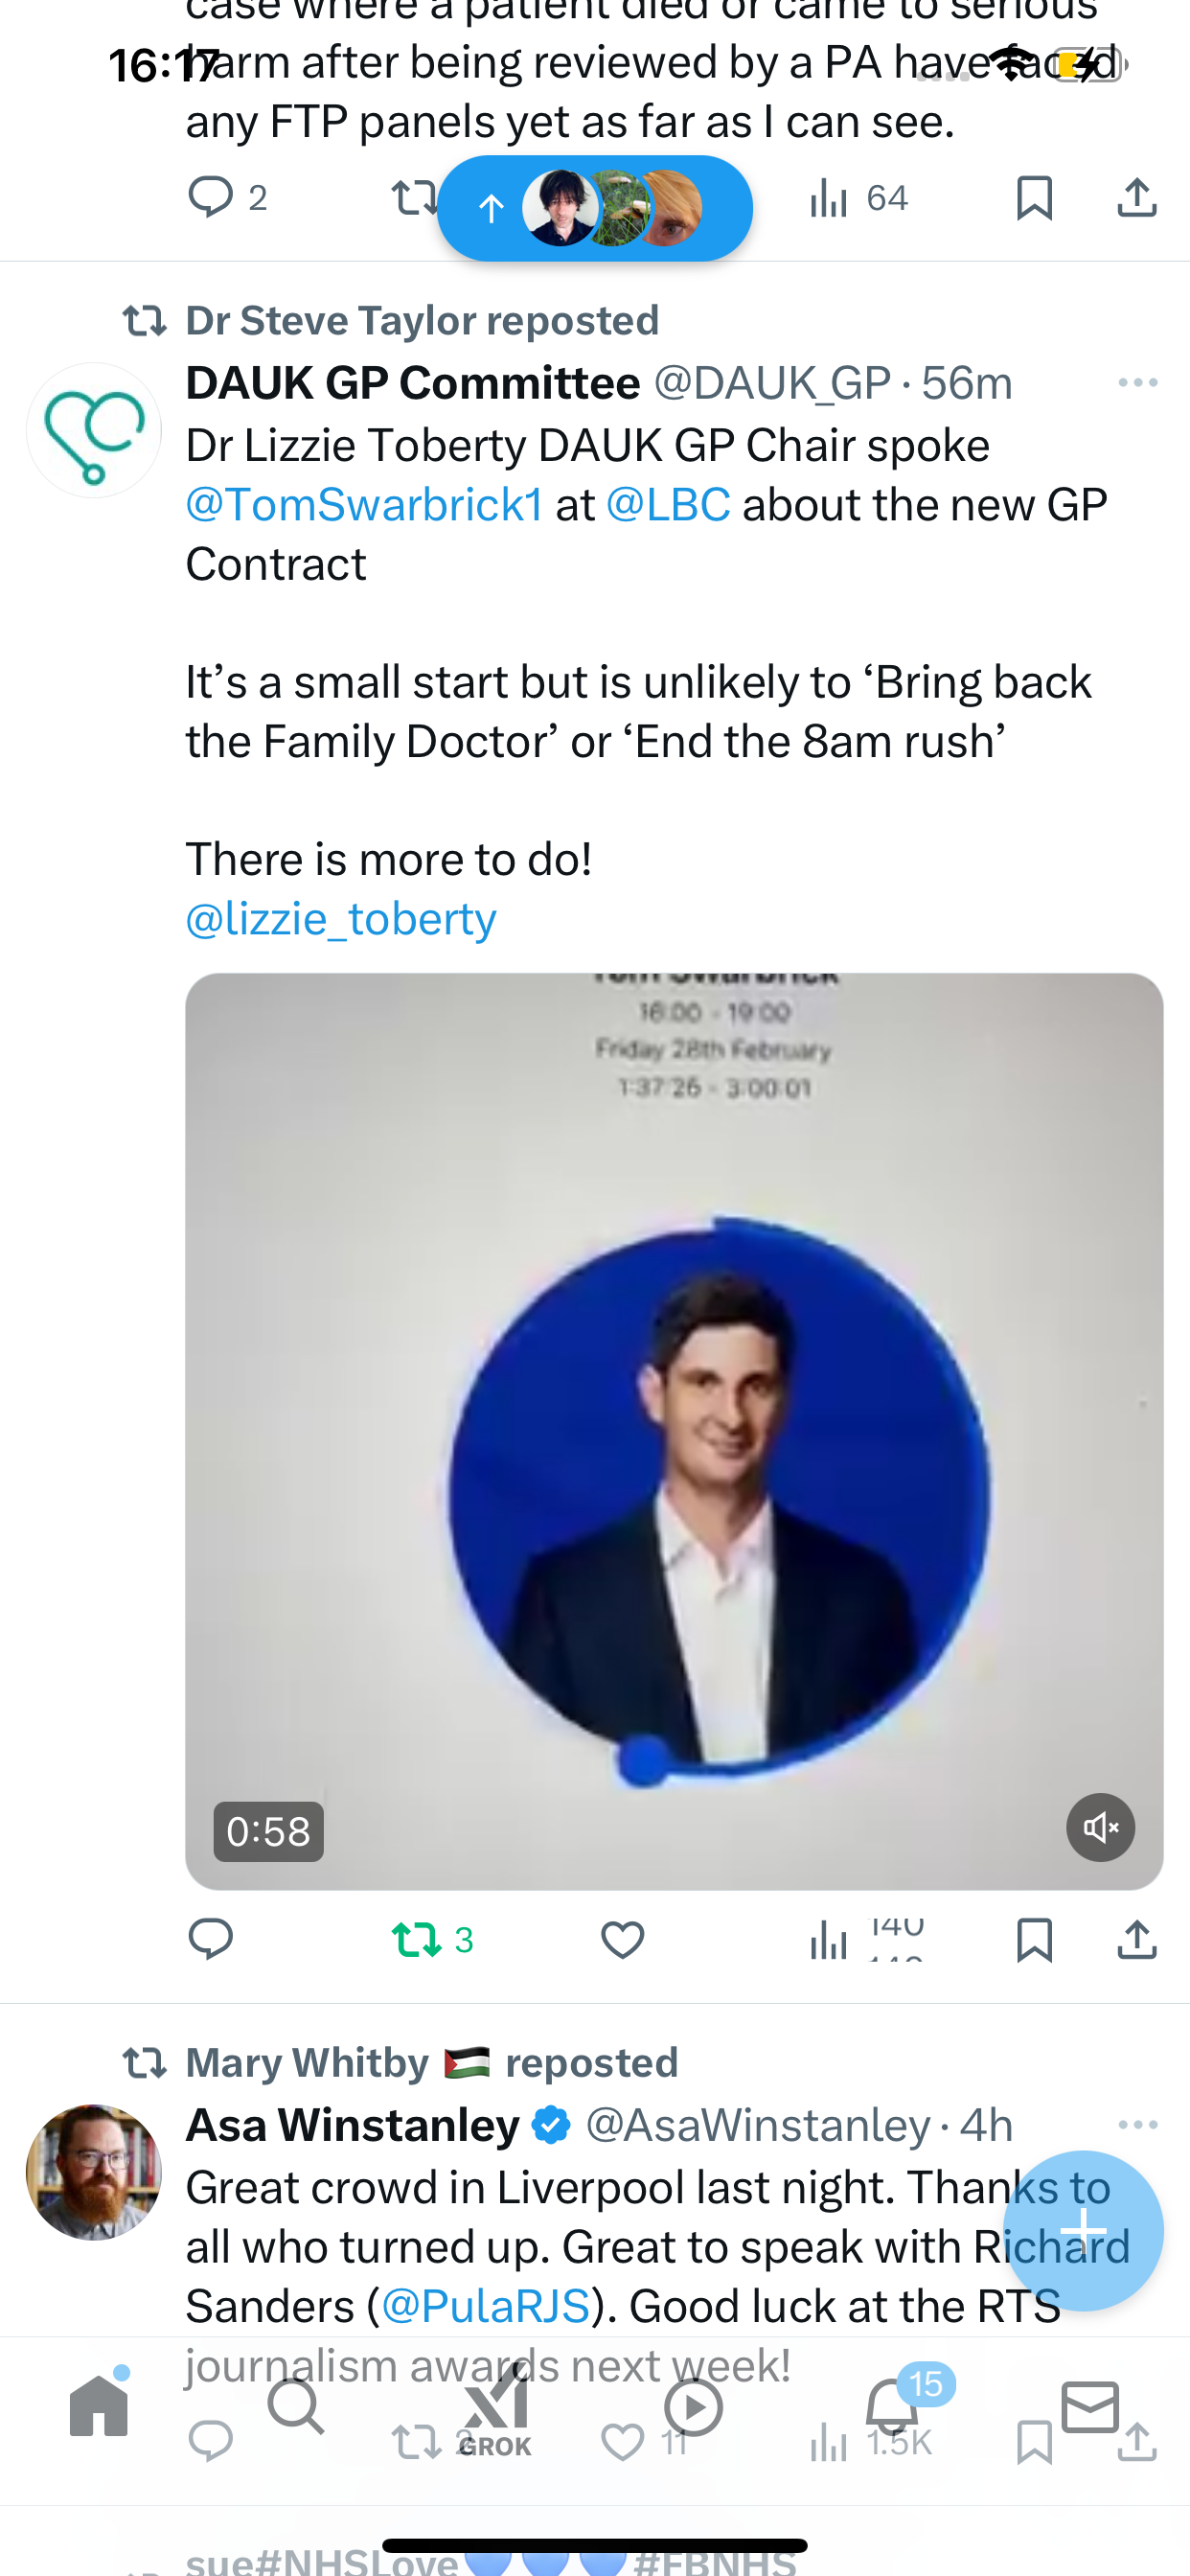Open the @lizzie_toberty mention link
Viewport: 1190px width, 2576px height.
pos(341,919)
